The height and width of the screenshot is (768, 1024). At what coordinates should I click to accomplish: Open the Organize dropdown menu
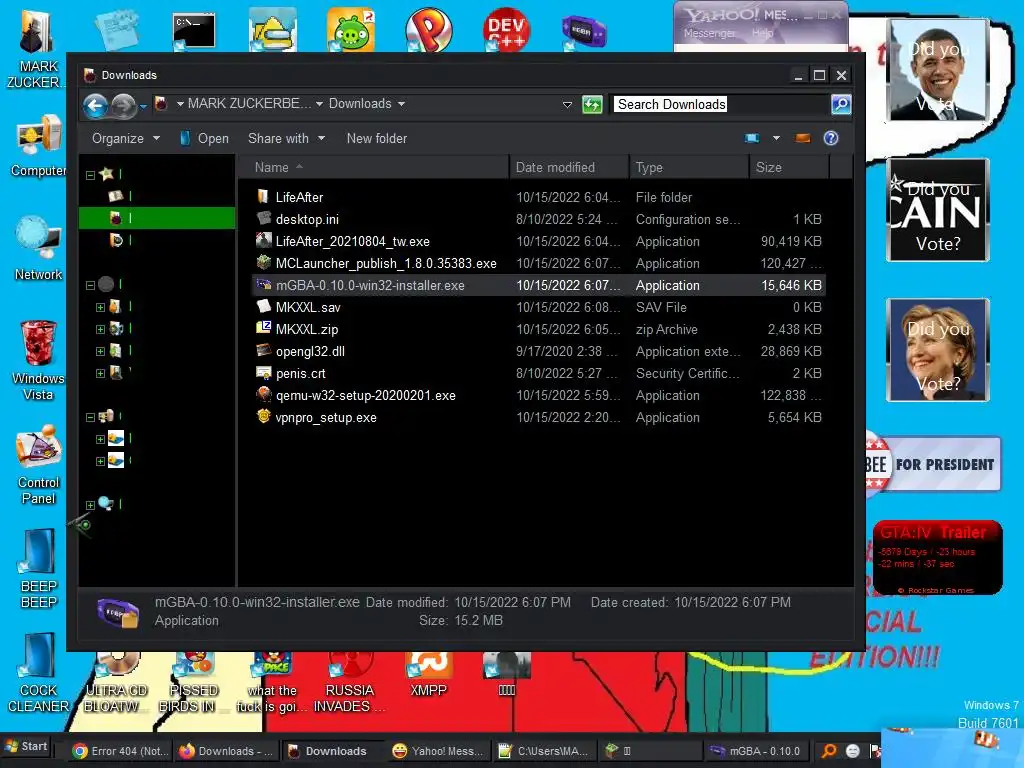tap(125, 138)
